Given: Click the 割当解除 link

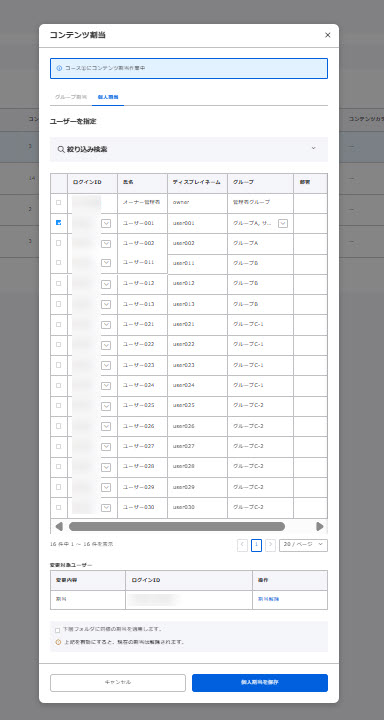Looking at the screenshot, I should (268, 599).
